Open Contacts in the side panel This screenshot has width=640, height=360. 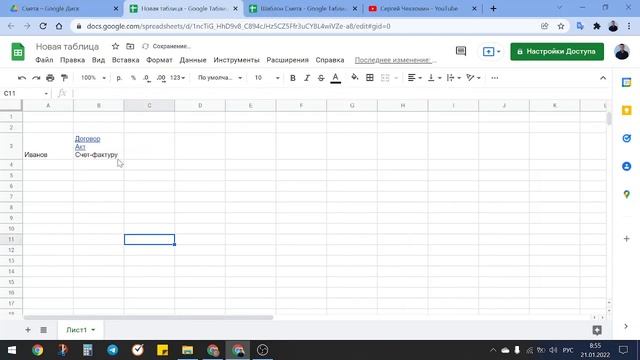[x=627, y=167]
